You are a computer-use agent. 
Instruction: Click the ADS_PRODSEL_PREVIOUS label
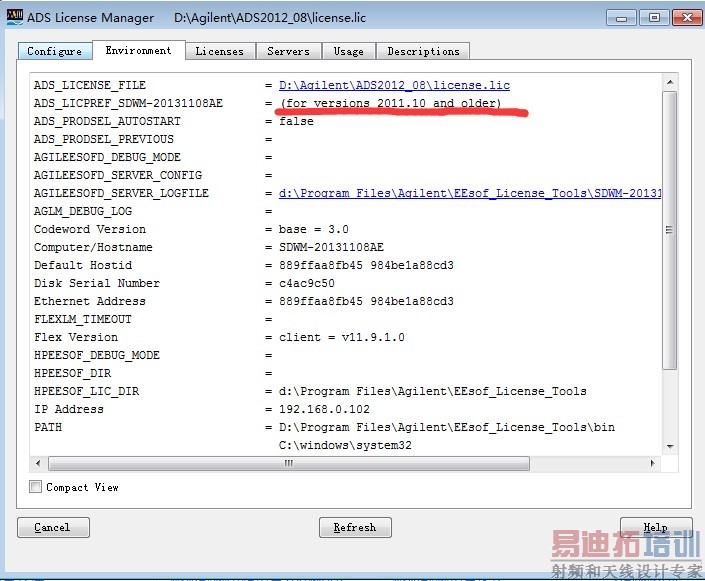point(104,139)
